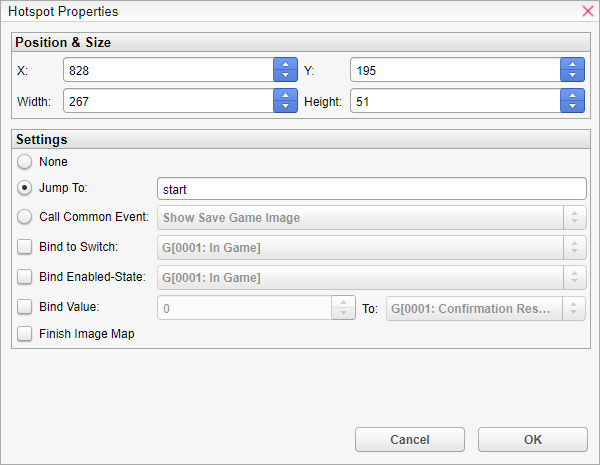Check the Bind Value checkbox

25,307
